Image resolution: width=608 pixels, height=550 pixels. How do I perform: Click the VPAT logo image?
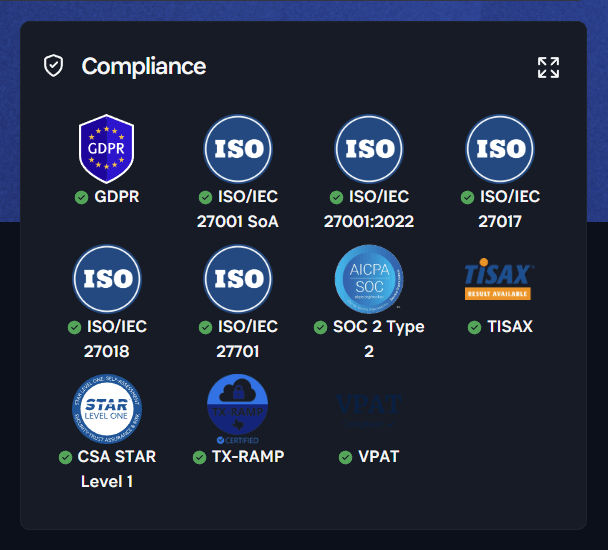click(x=369, y=408)
